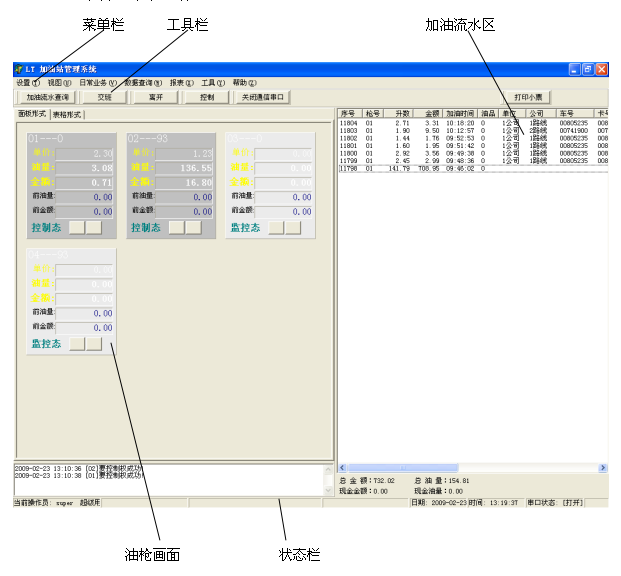
Task: Open the 日常业务 menu
Action: click(x=98, y=83)
